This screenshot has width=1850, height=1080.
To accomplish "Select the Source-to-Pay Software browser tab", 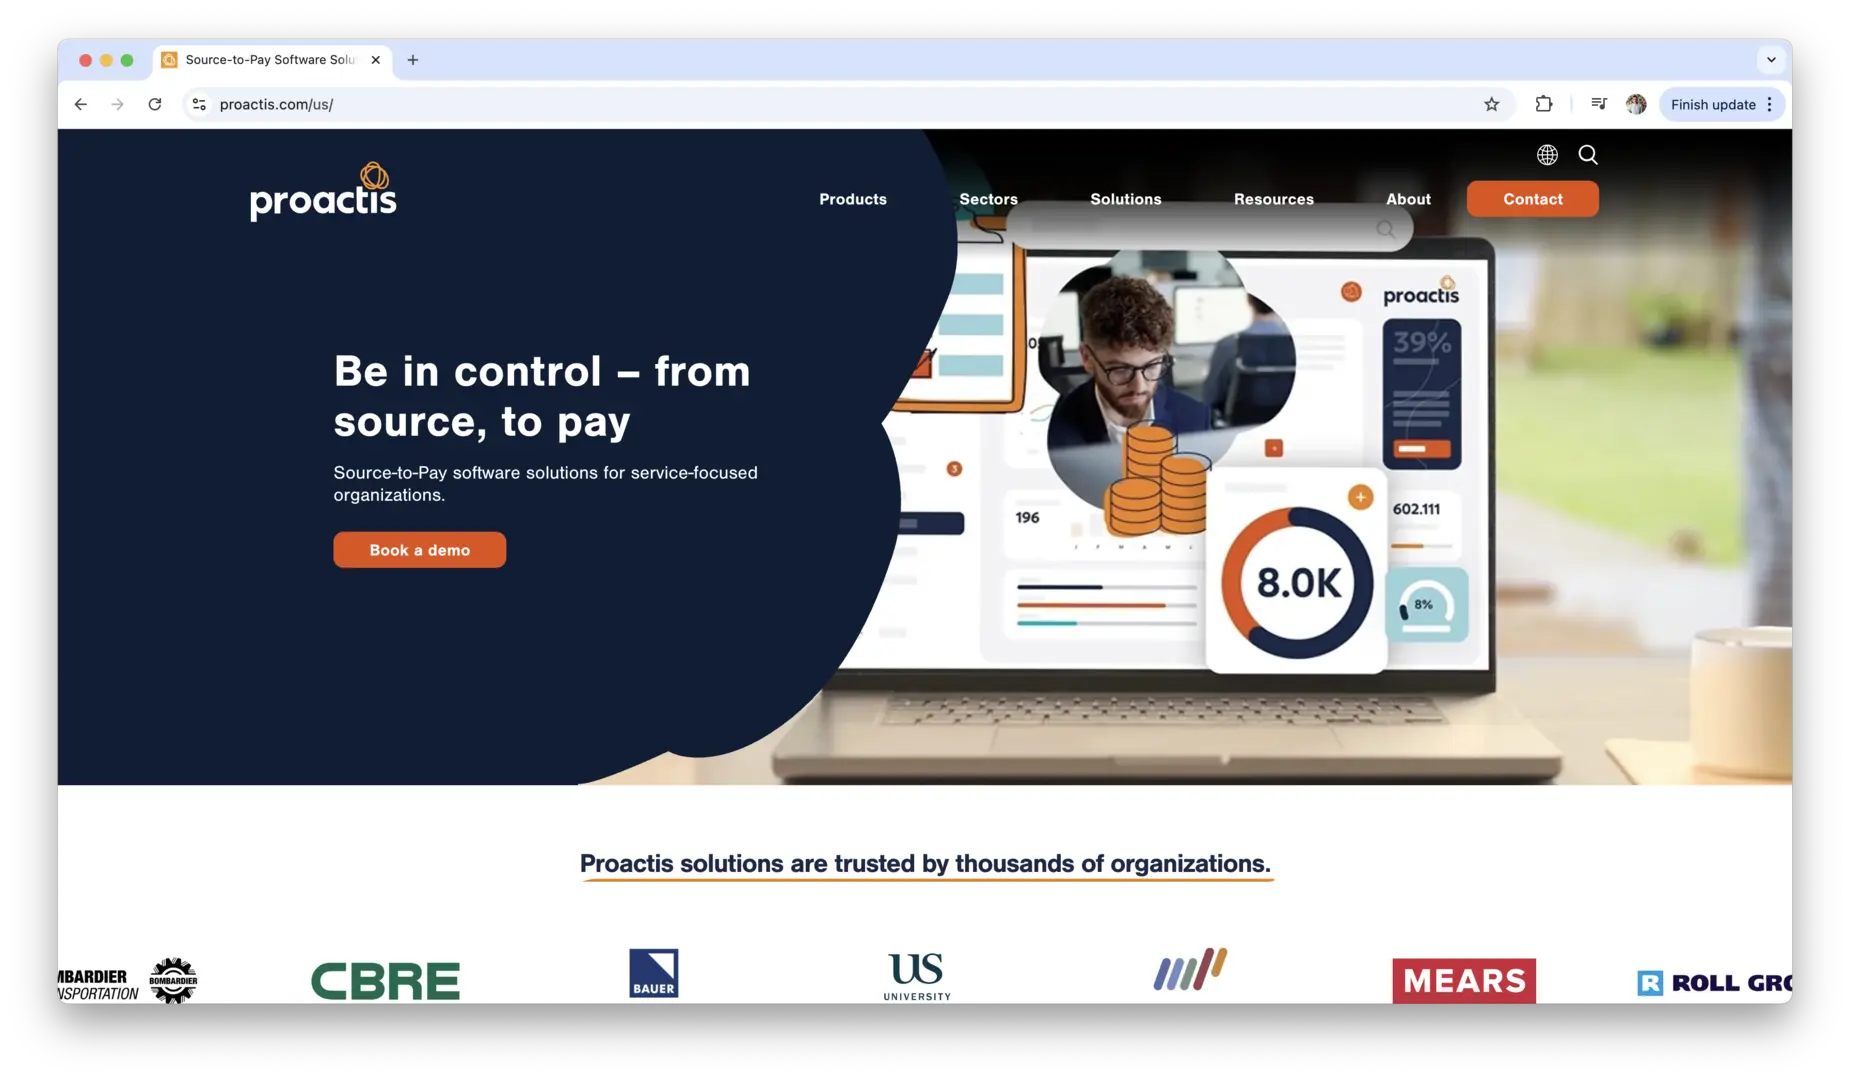I will point(272,60).
